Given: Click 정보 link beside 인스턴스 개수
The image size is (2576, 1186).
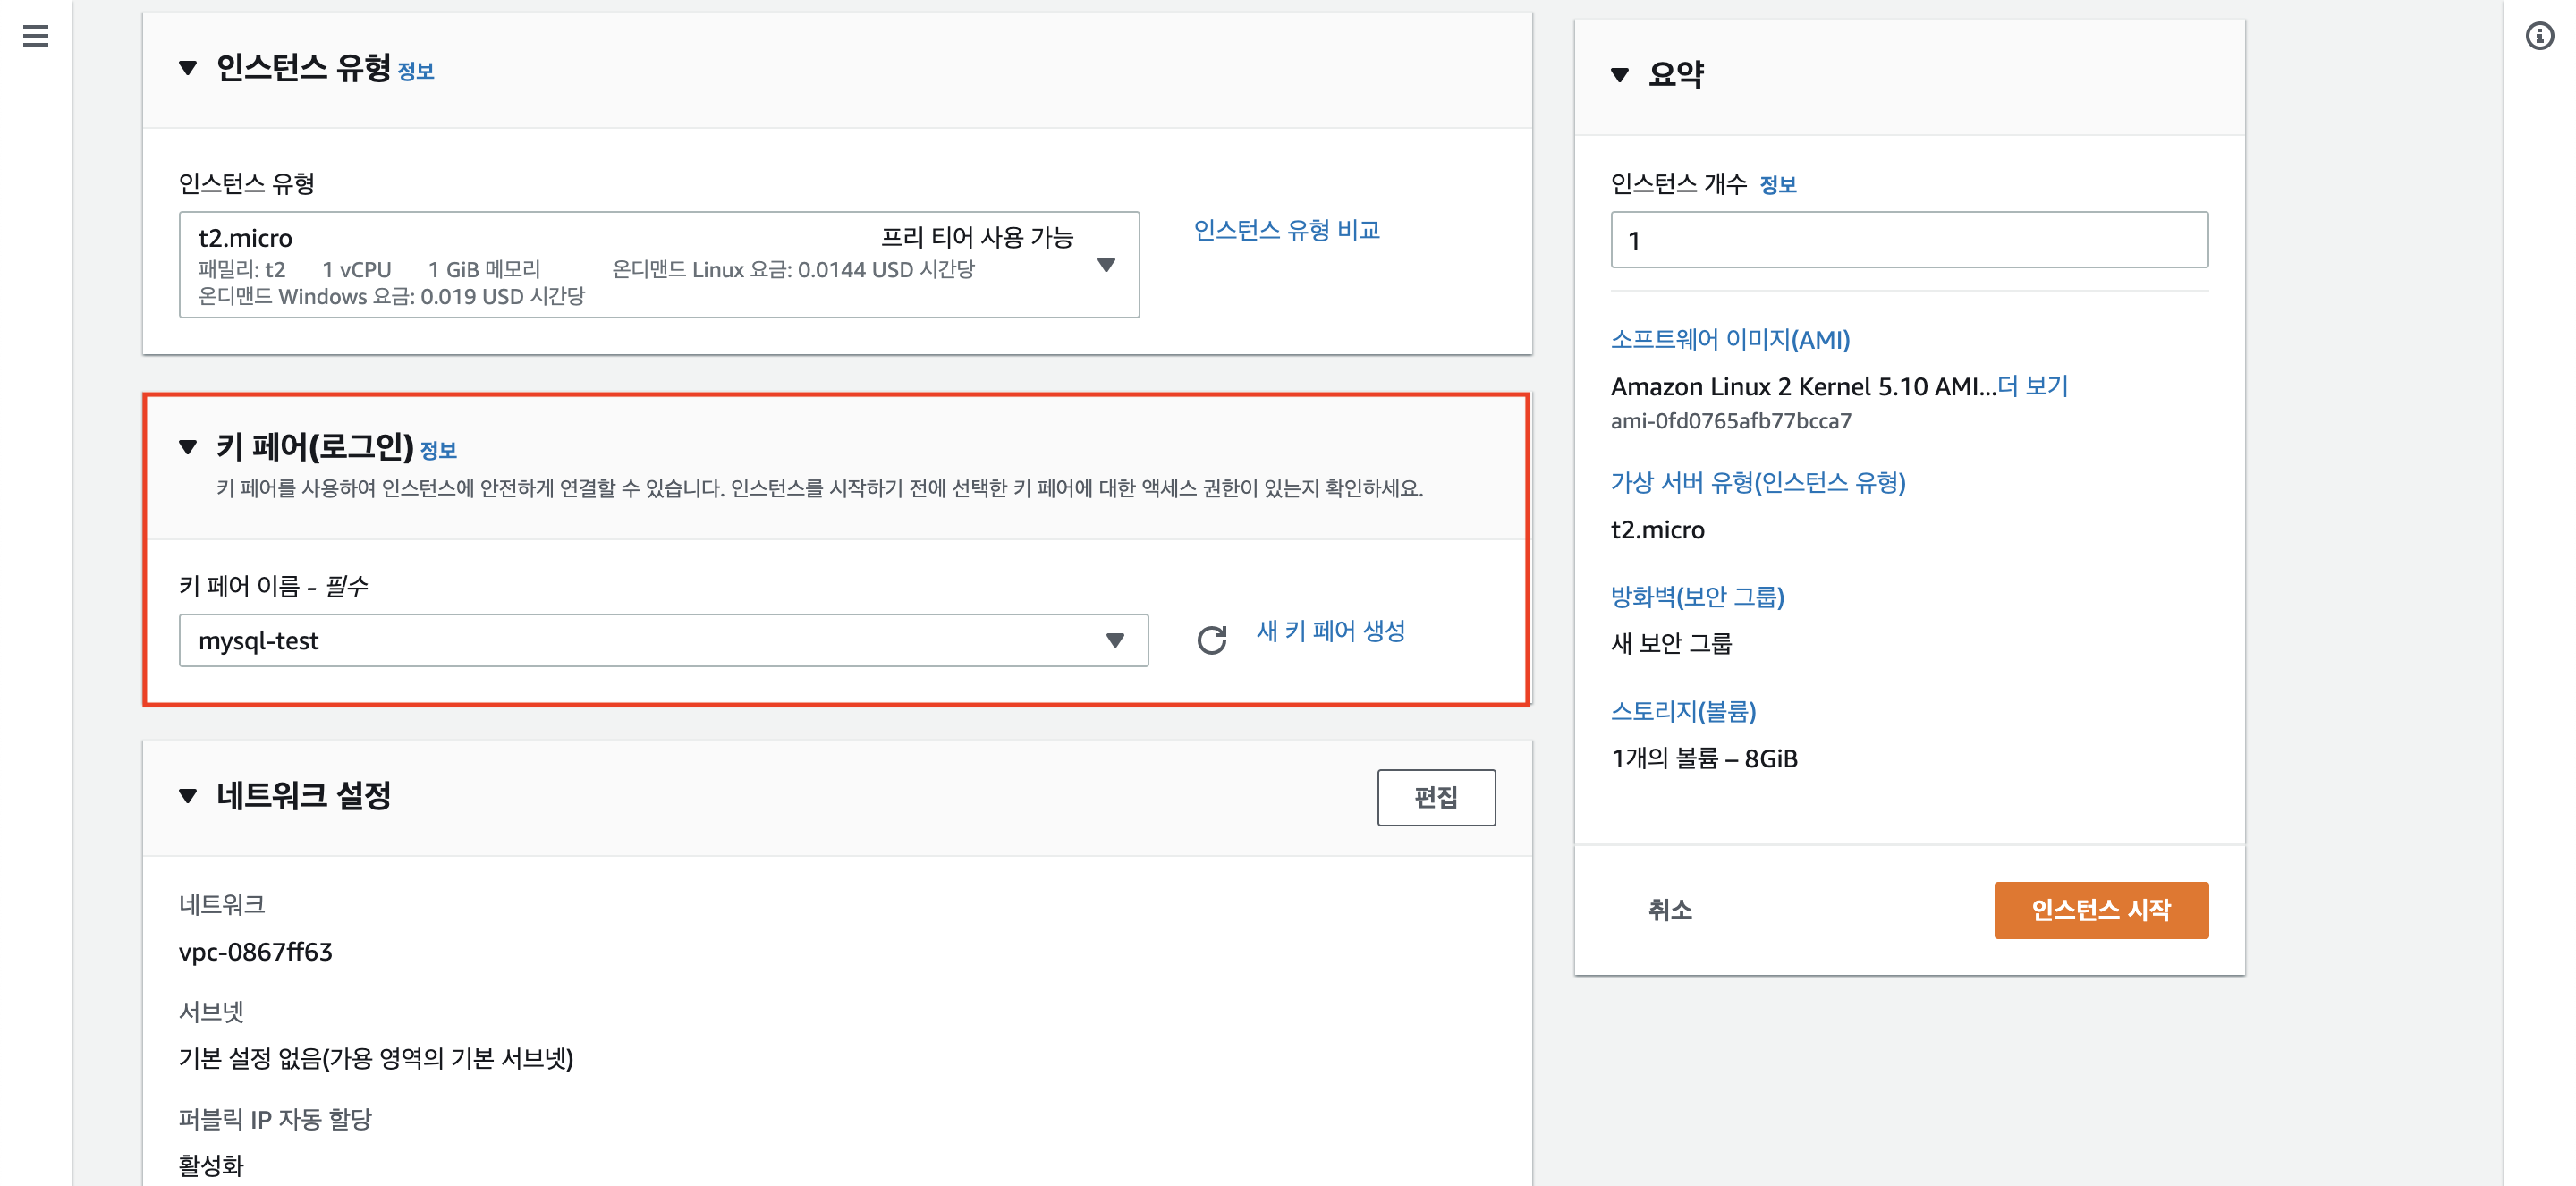Looking at the screenshot, I should point(1777,185).
